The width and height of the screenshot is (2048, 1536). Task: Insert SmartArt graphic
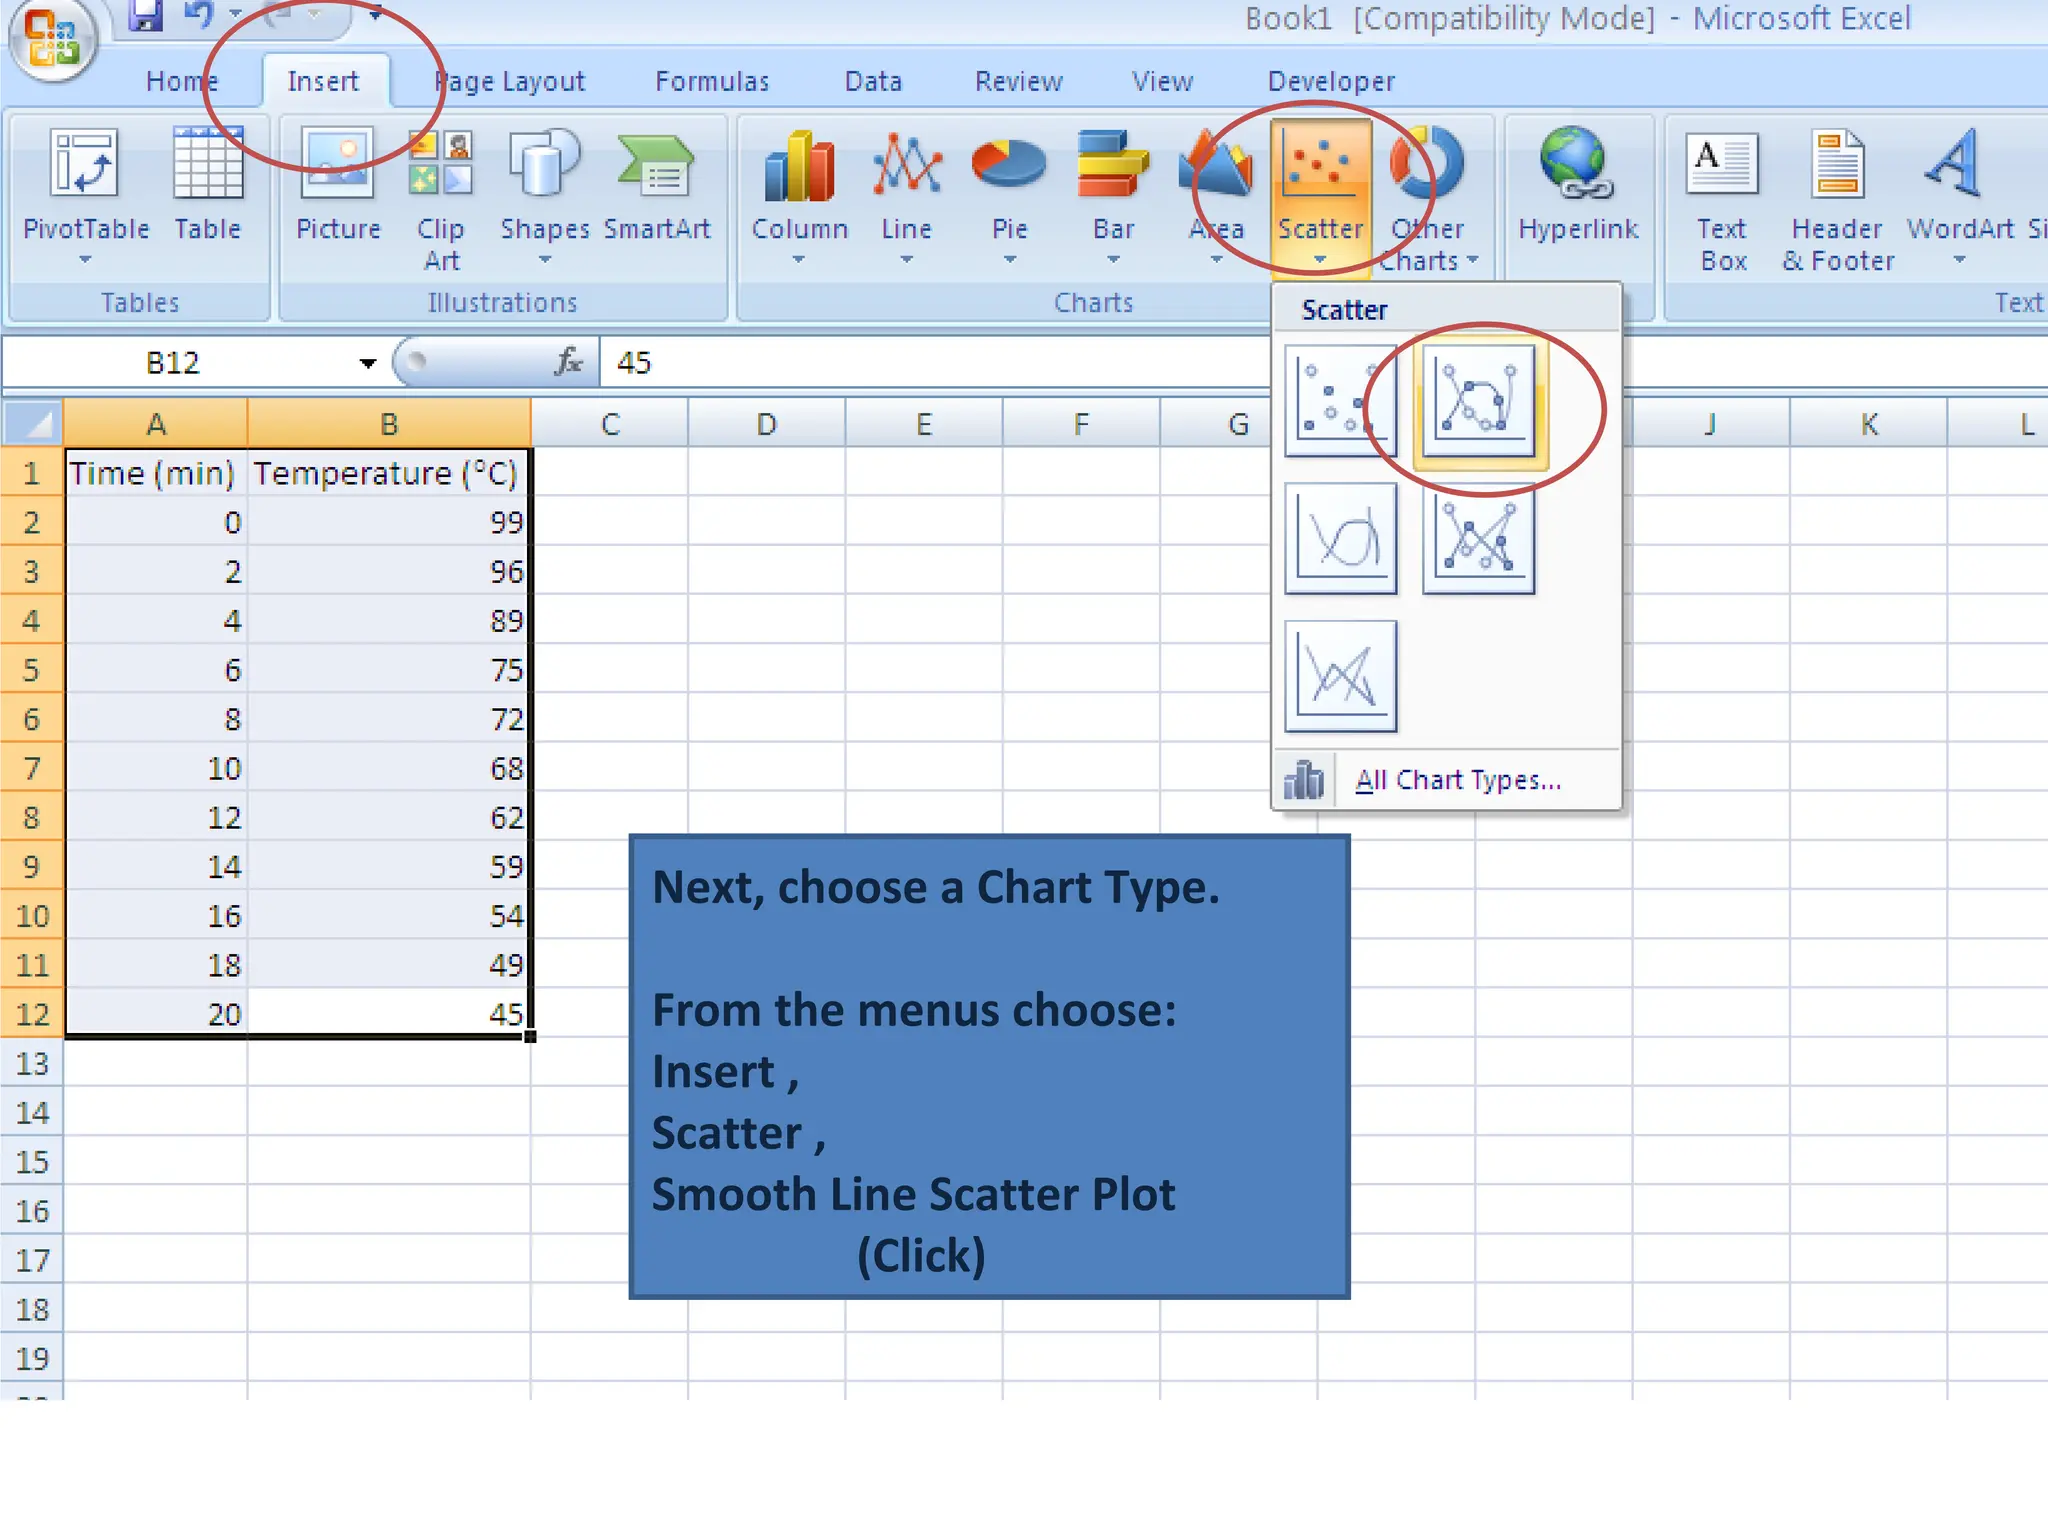[x=657, y=186]
